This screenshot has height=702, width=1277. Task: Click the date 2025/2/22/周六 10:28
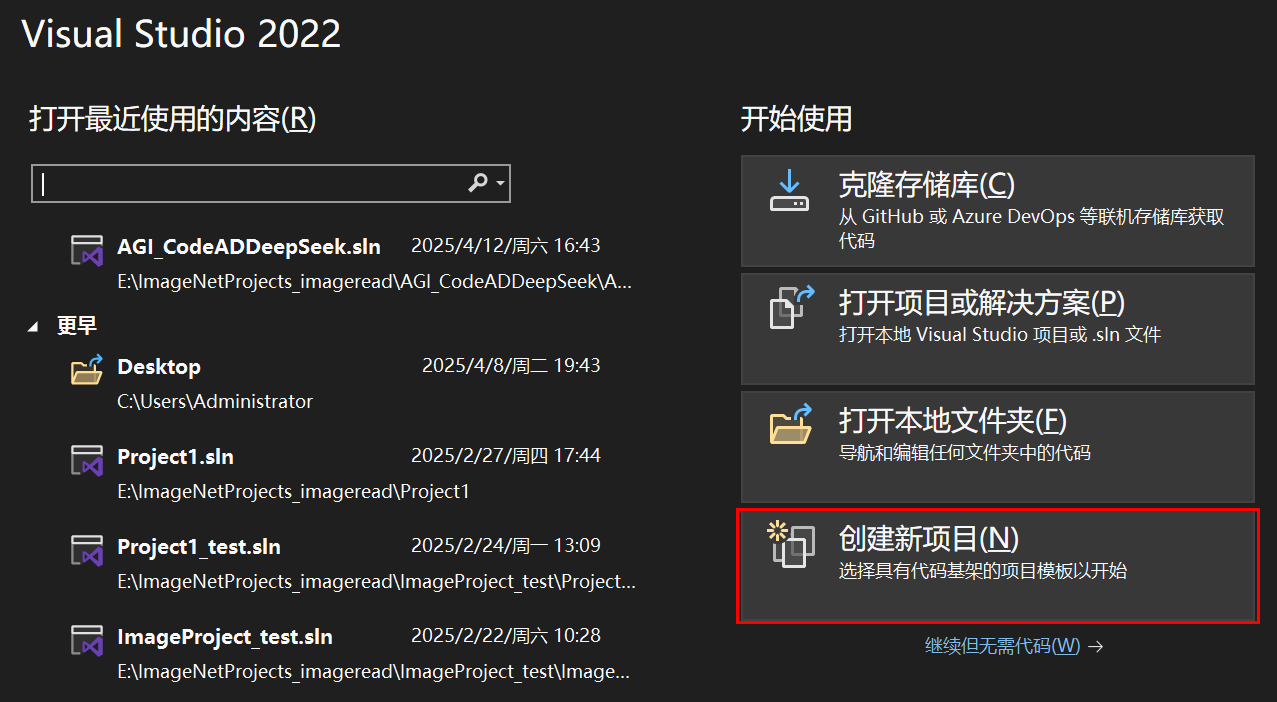click(x=506, y=635)
